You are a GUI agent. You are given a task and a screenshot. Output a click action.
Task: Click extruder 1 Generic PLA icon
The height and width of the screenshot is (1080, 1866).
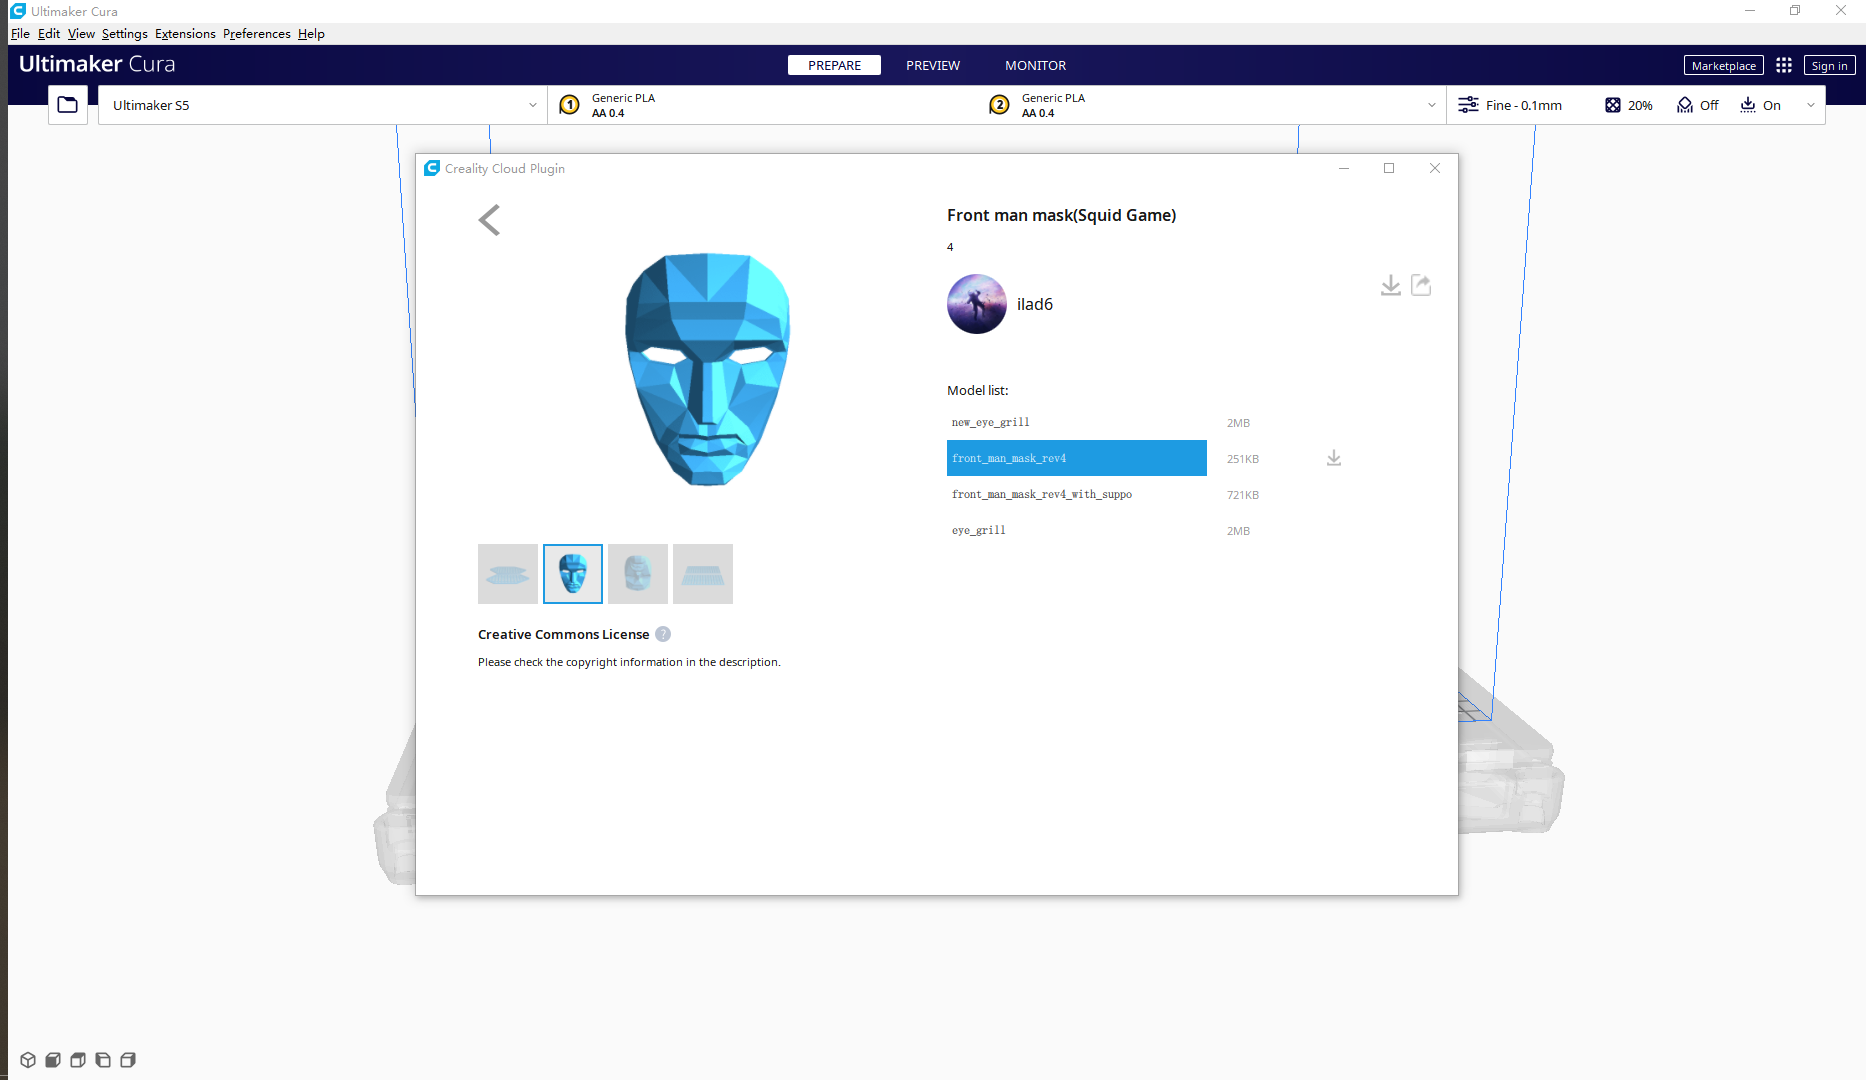(x=569, y=105)
